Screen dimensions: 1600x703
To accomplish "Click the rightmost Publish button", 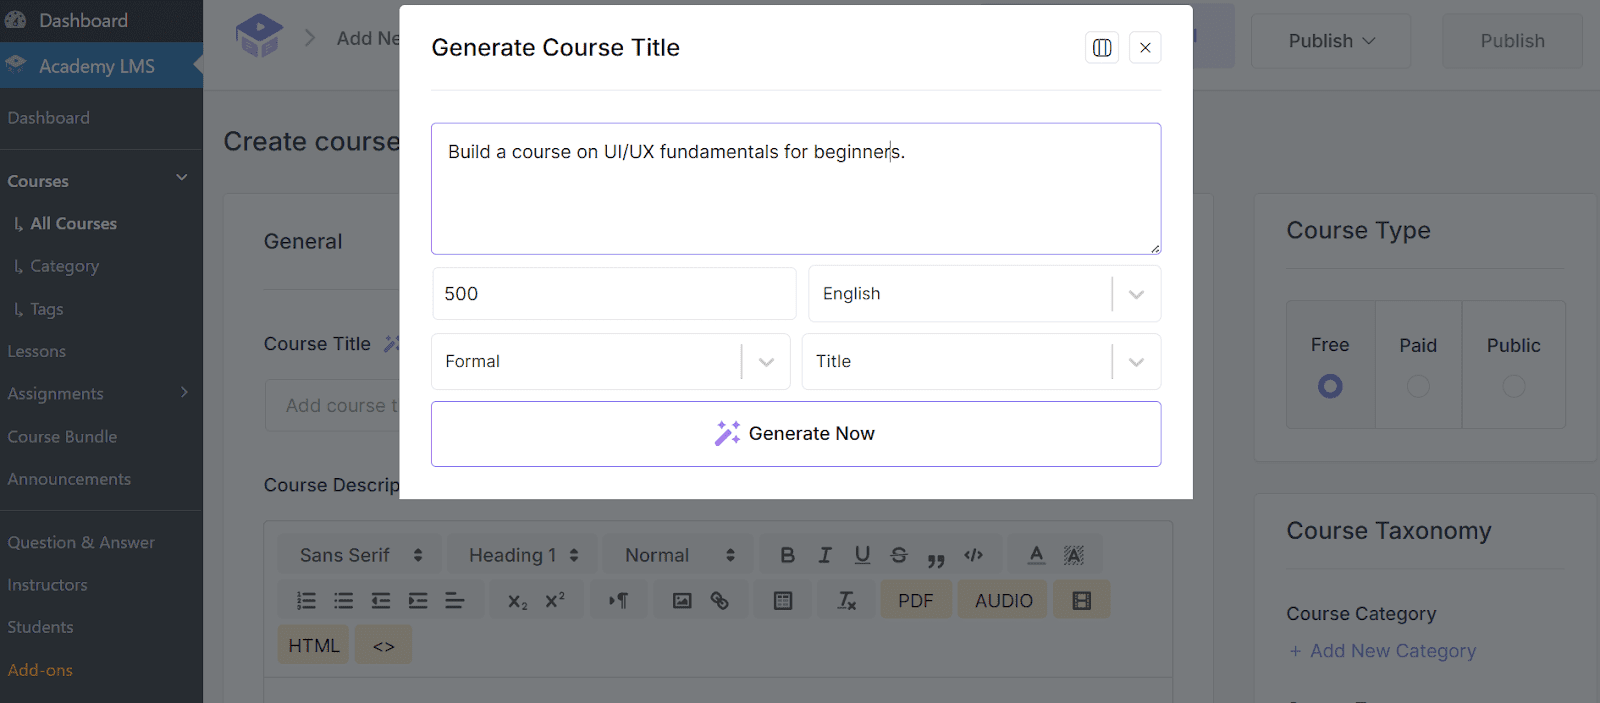I will (x=1512, y=41).
